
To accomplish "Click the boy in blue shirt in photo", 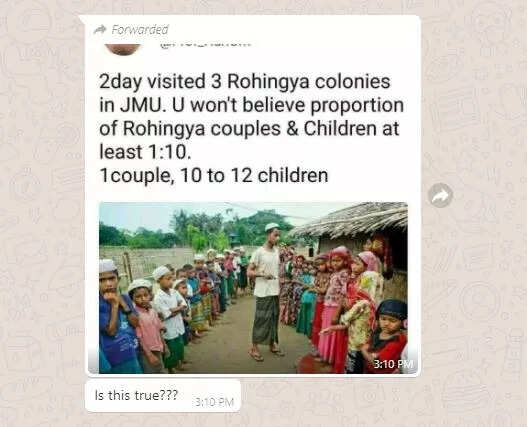I will click(x=116, y=318).
